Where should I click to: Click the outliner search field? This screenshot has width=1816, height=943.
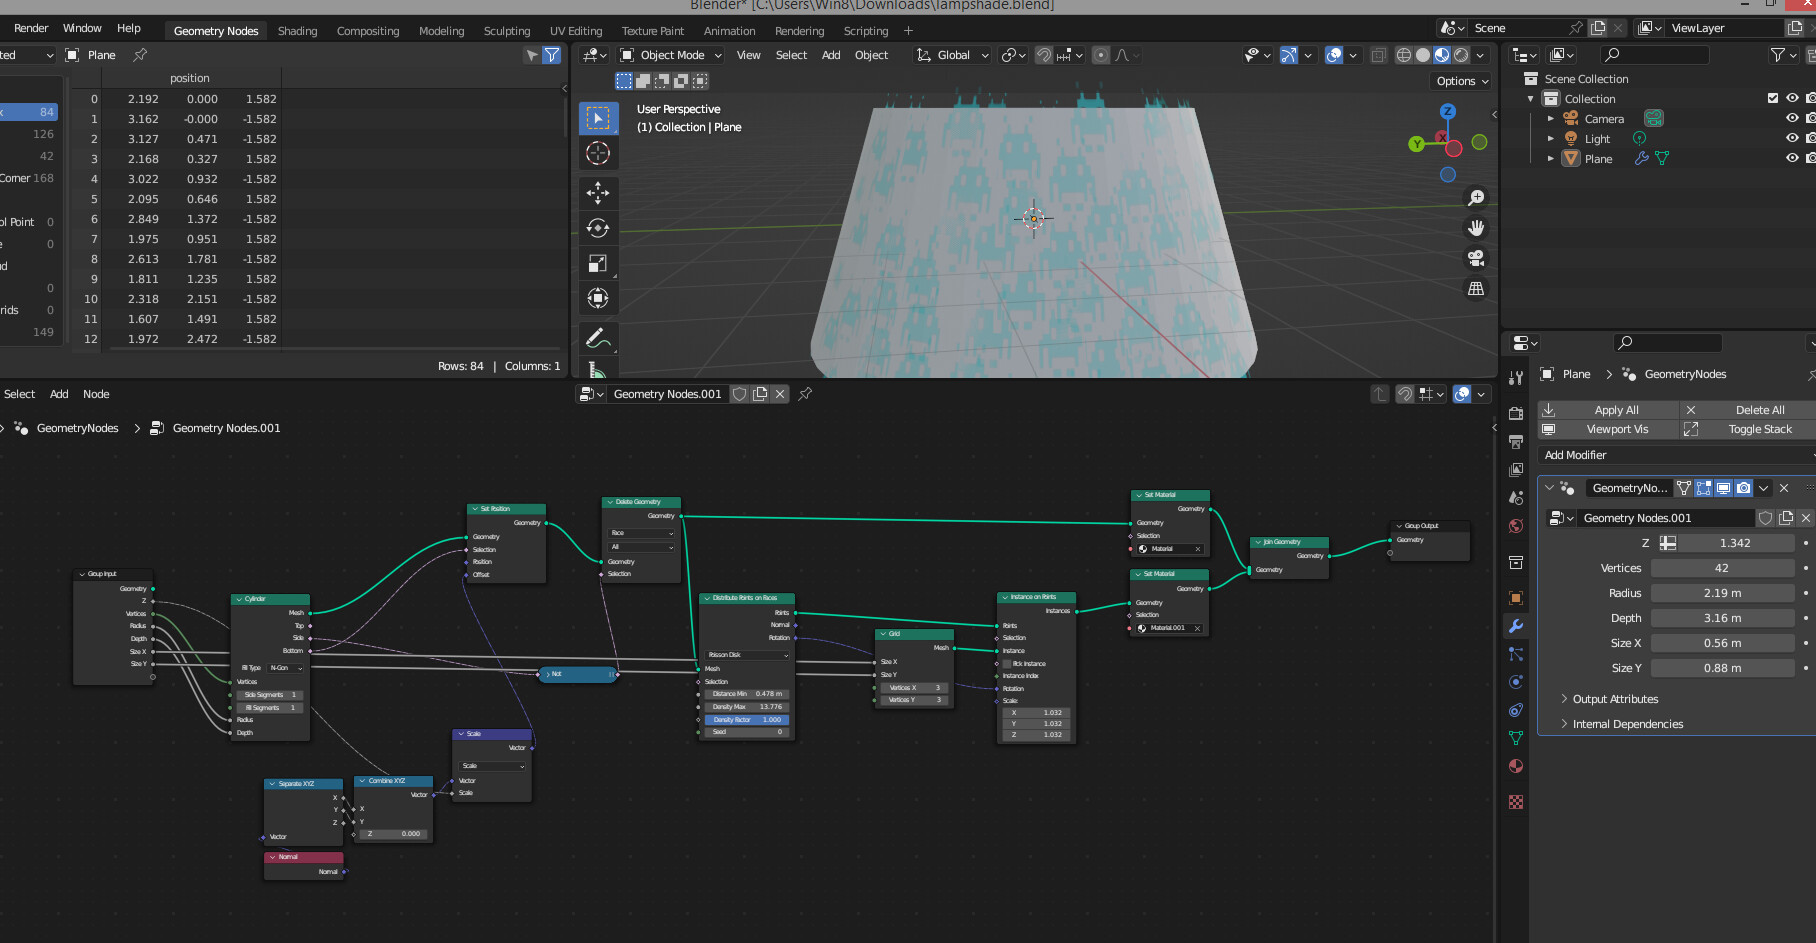[1655, 55]
